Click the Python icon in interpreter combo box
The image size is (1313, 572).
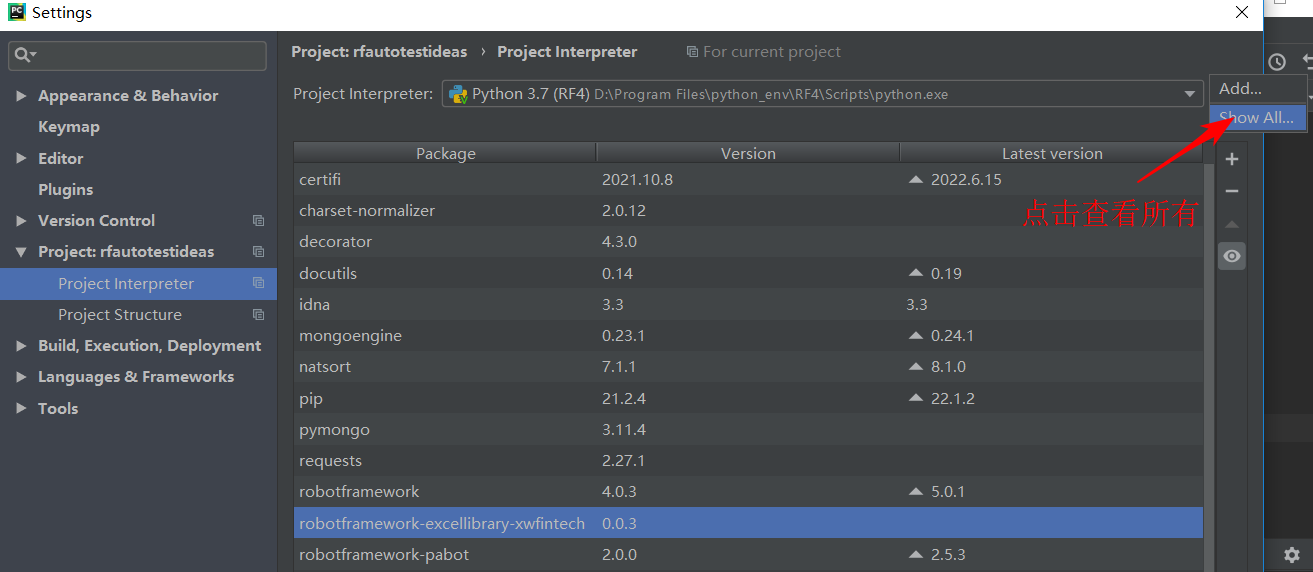(x=458, y=94)
